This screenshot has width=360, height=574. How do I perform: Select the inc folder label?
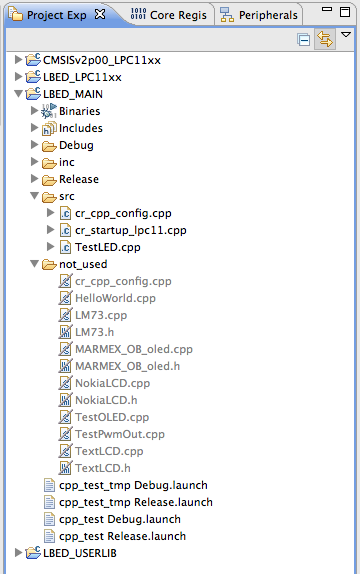point(67,162)
